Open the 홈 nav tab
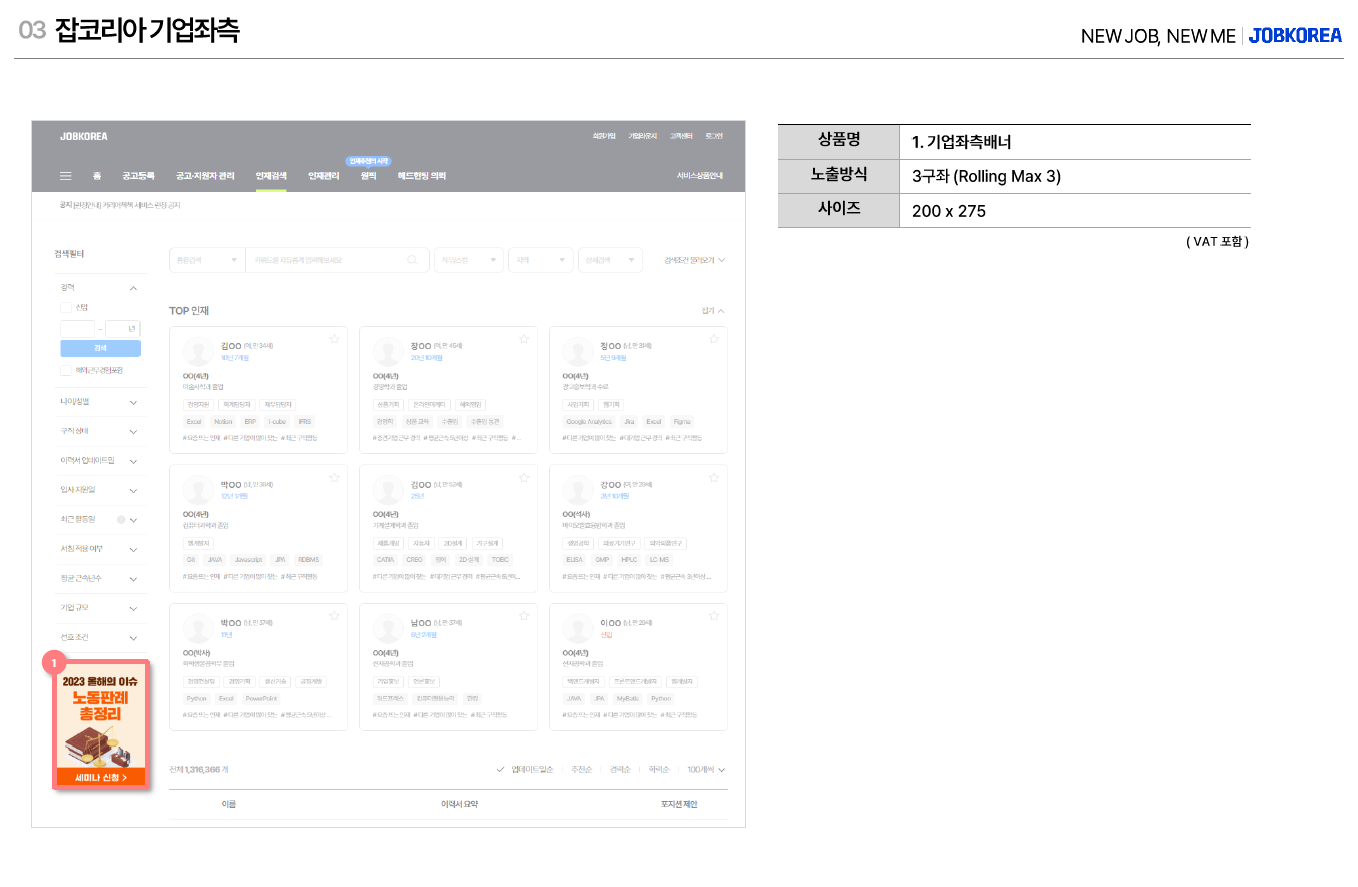The height and width of the screenshot is (887, 1358). (x=97, y=176)
